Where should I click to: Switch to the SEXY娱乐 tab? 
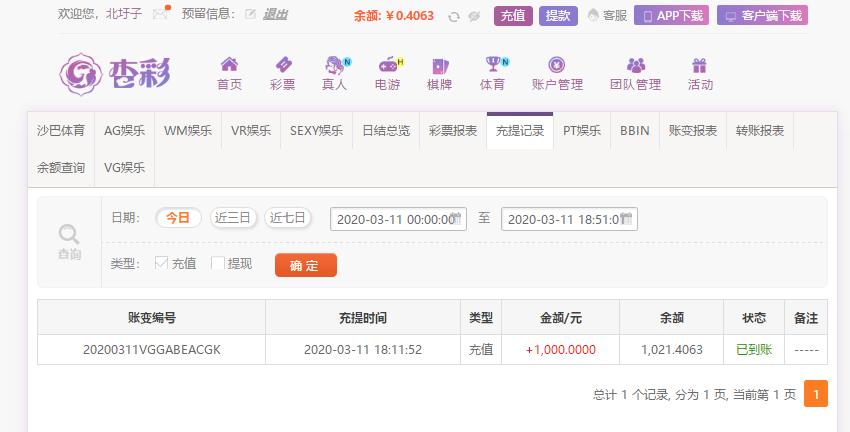317,131
